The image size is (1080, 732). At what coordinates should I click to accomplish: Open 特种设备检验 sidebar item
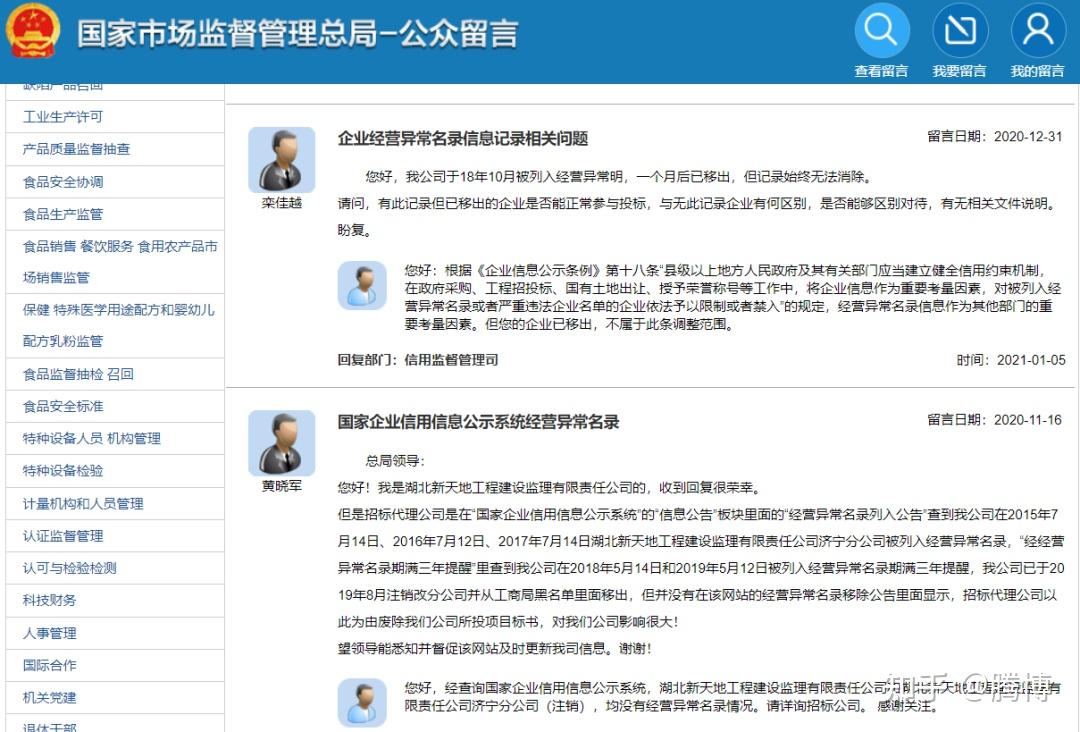[63, 470]
